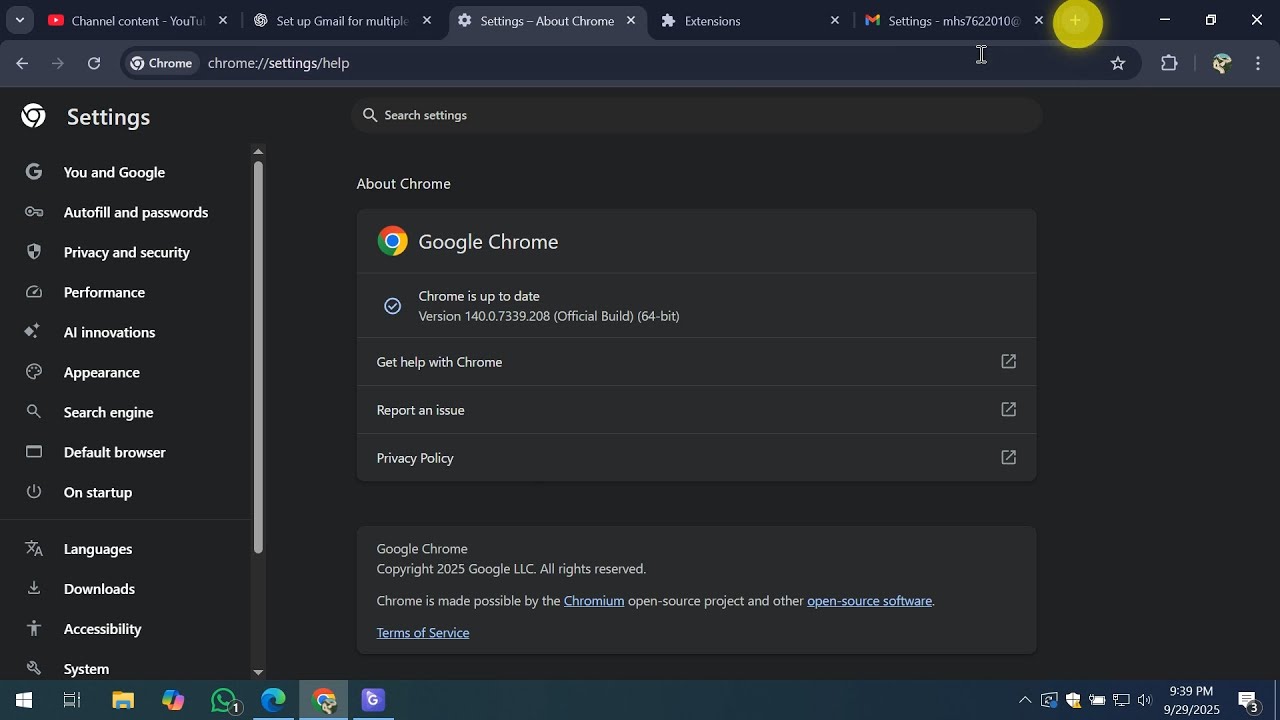The image size is (1280, 720).
Task: Switch to the Channel content YouTube tab
Action: 138,20
